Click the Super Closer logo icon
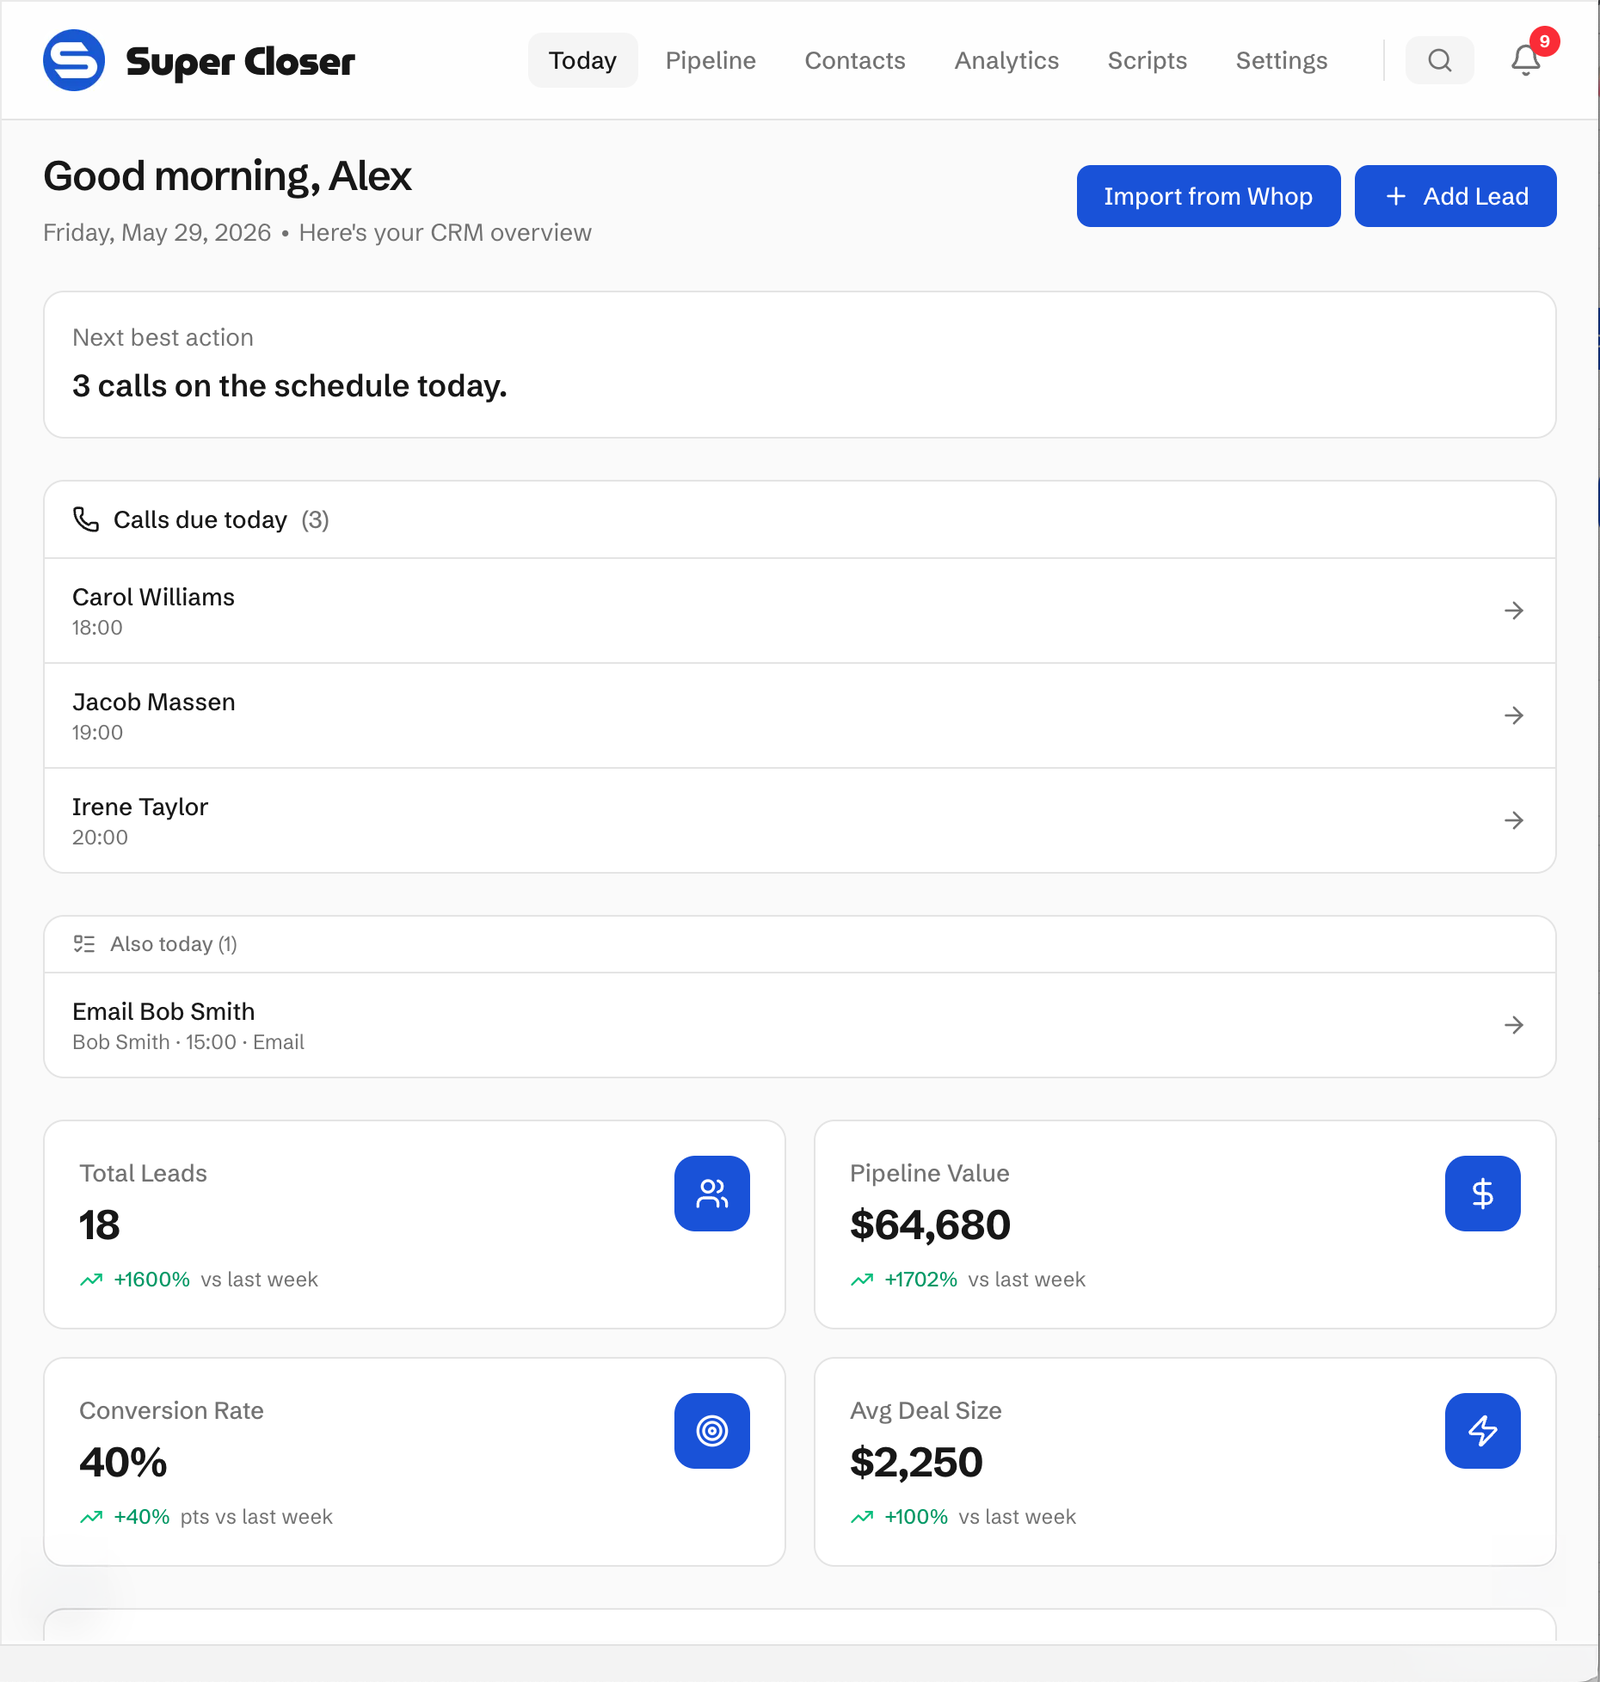Screen dimensions: 1600x1682 point(74,60)
